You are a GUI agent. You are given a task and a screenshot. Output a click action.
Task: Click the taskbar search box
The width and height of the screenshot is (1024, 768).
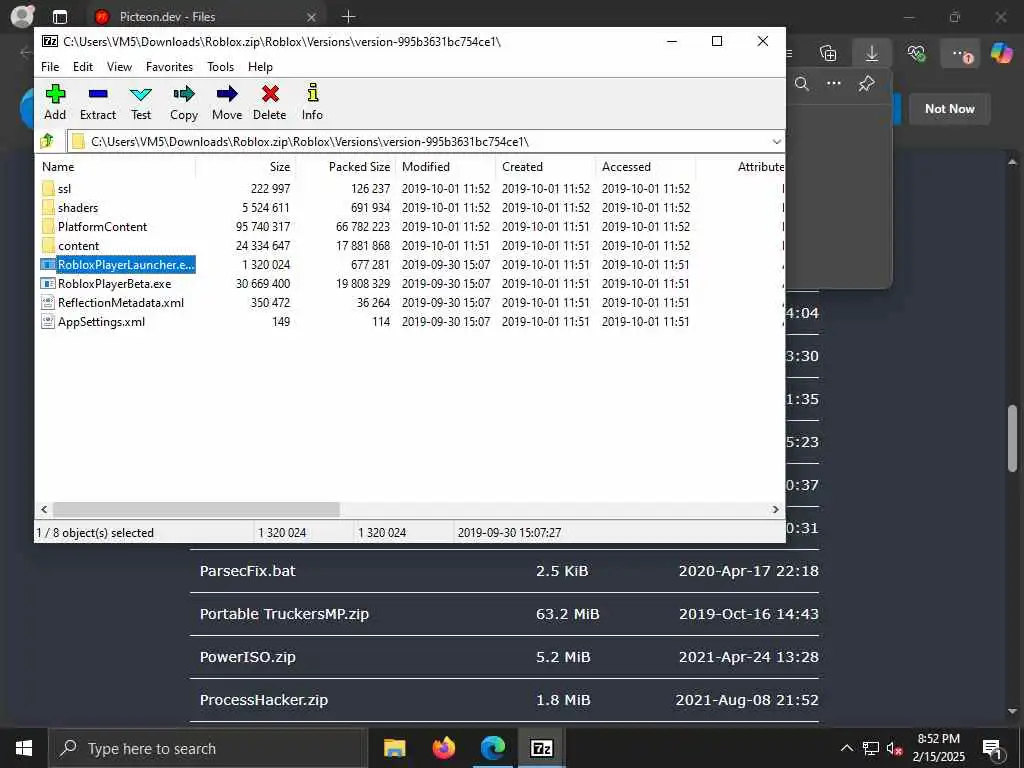point(207,748)
